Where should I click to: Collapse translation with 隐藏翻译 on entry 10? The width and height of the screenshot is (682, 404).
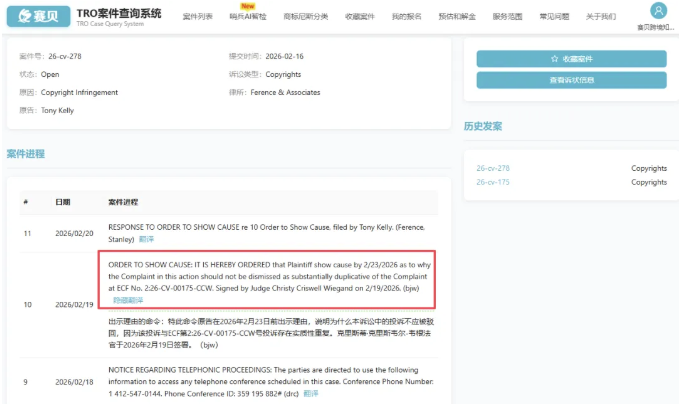pyautogui.click(x=126, y=299)
